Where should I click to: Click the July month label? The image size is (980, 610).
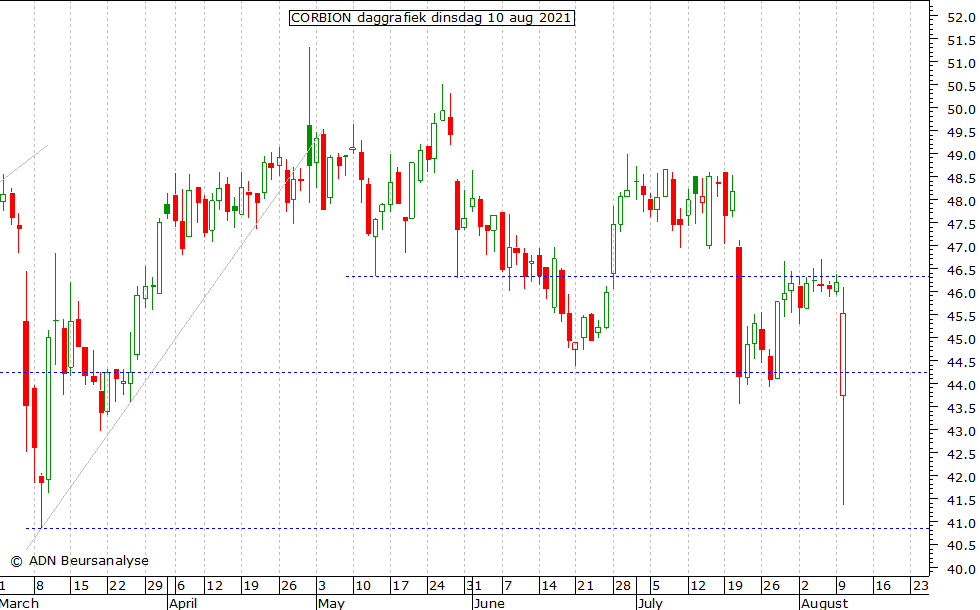(x=650, y=603)
